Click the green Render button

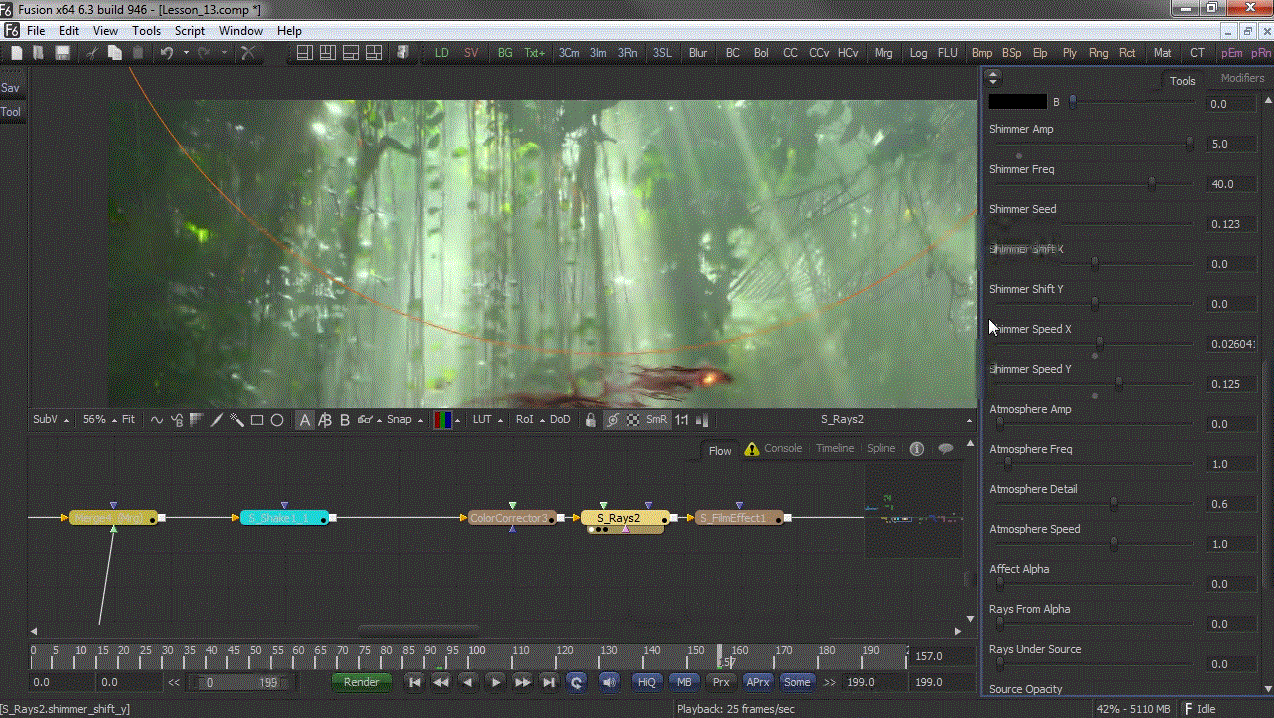point(361,682)
